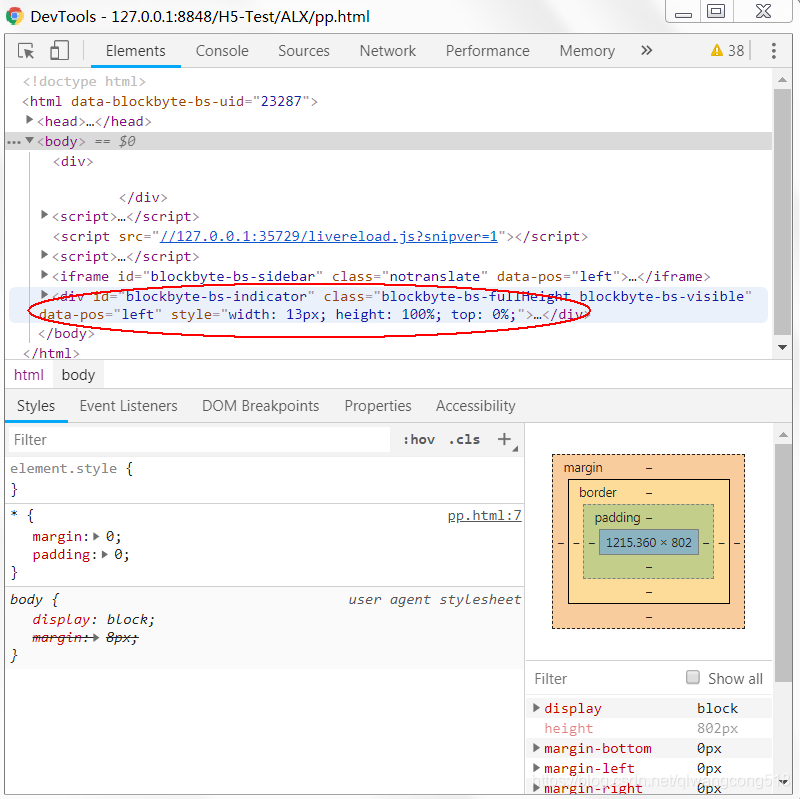Open the Accessibility sub-tab

pos(476,406)
